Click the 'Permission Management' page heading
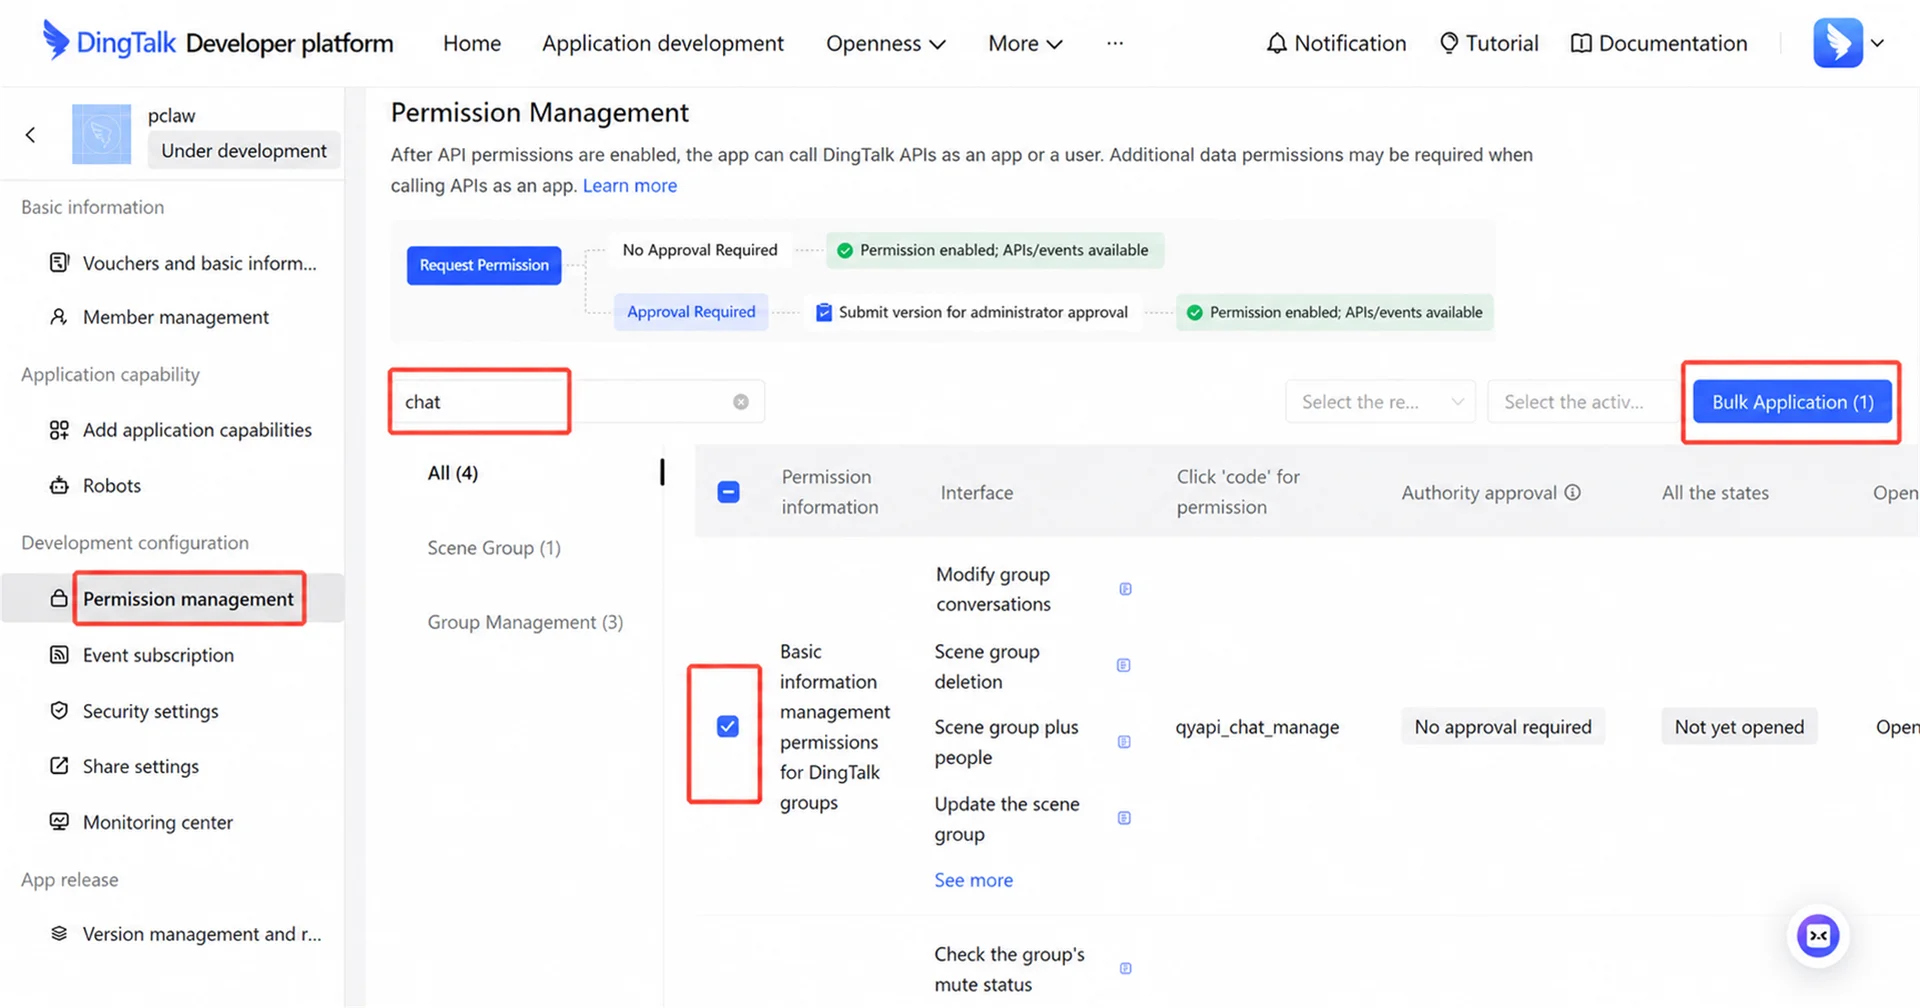 tap(539, 113)
